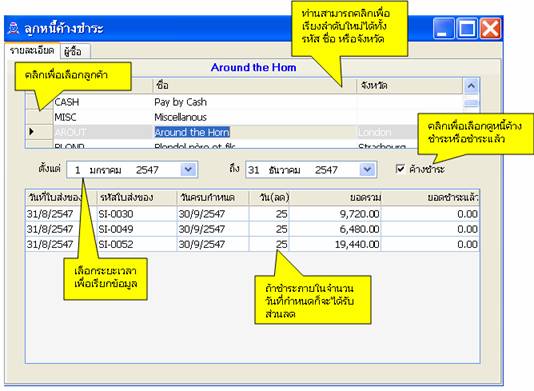534x391 pixels.
Task: Minimize the ลูกหนี้ค้างชำระ window
Action: coord(444,28)
